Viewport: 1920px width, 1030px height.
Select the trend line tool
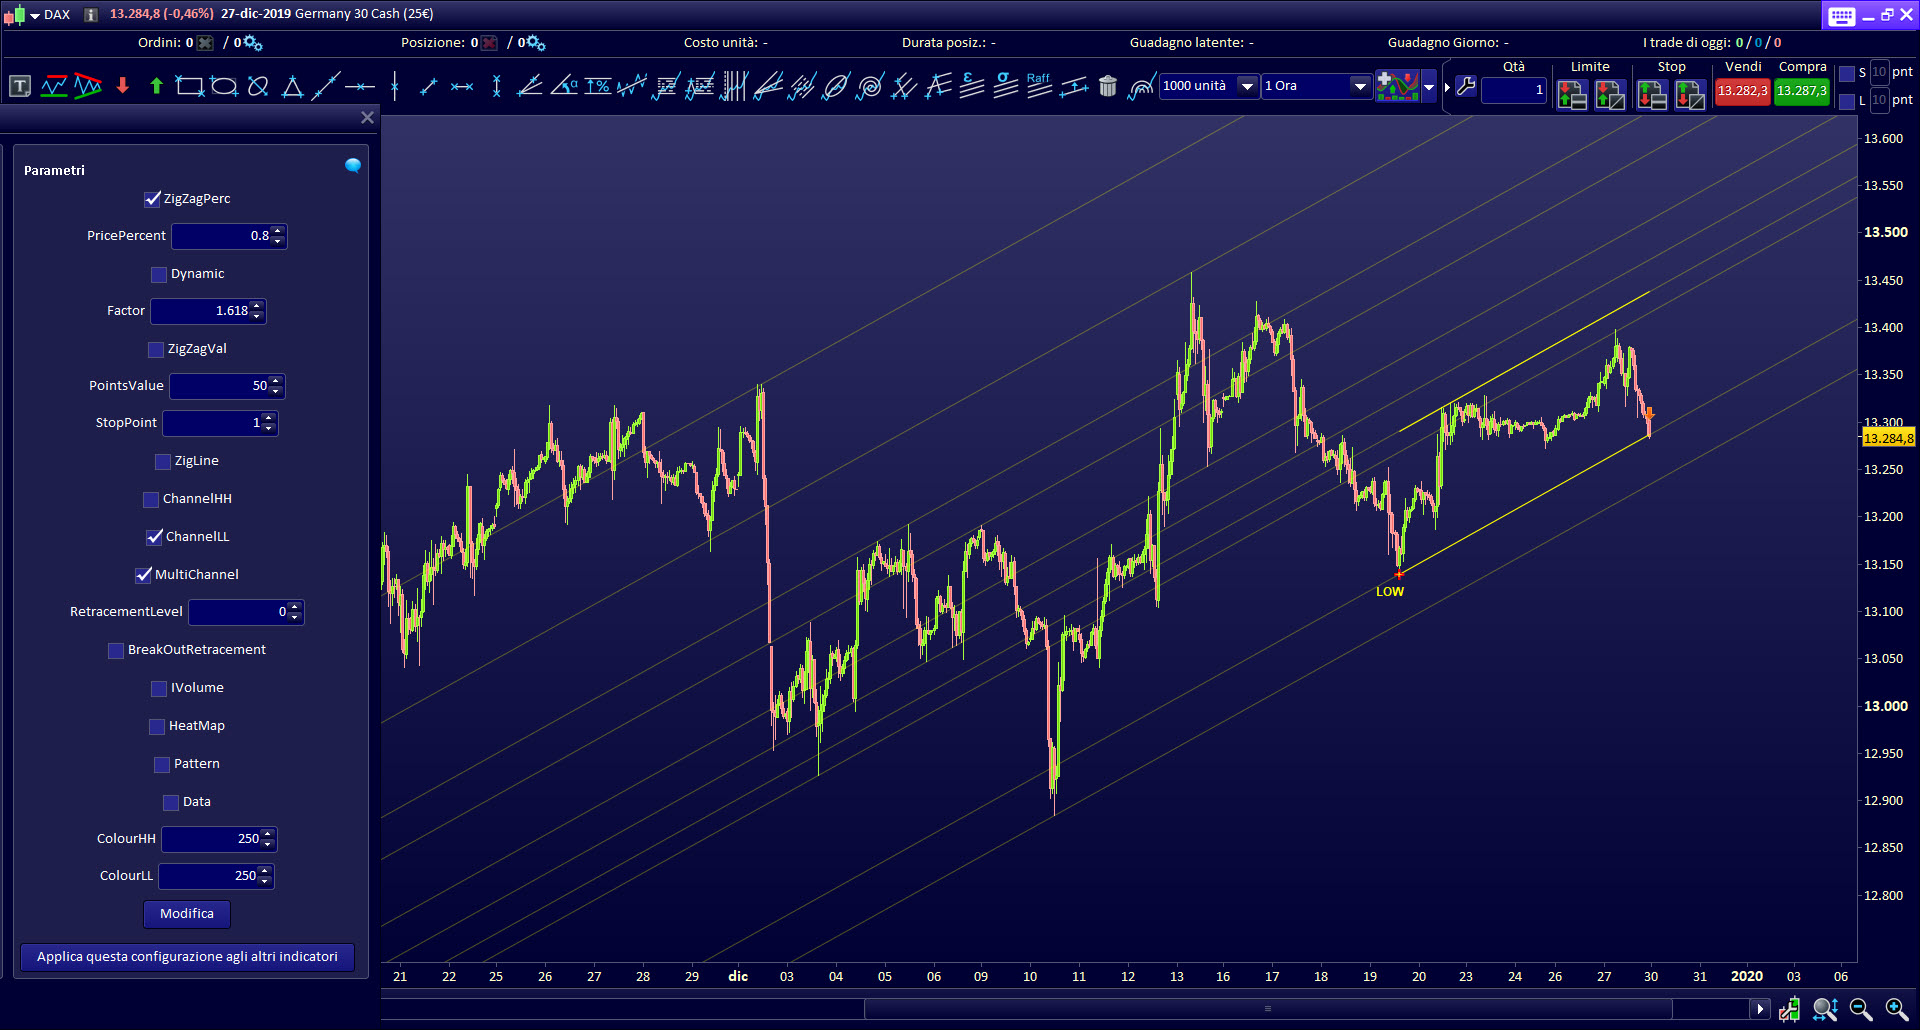click(326, 86)
